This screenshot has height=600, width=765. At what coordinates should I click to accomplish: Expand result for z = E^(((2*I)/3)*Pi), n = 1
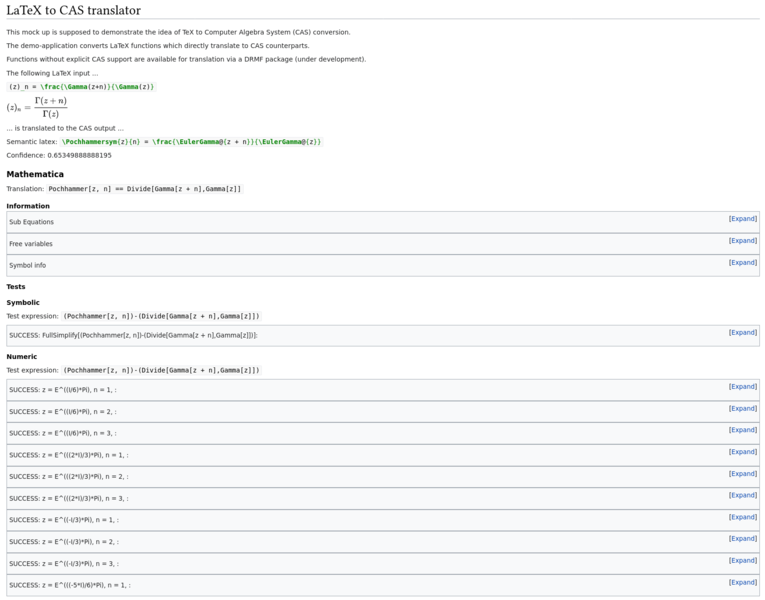point(742,452)
